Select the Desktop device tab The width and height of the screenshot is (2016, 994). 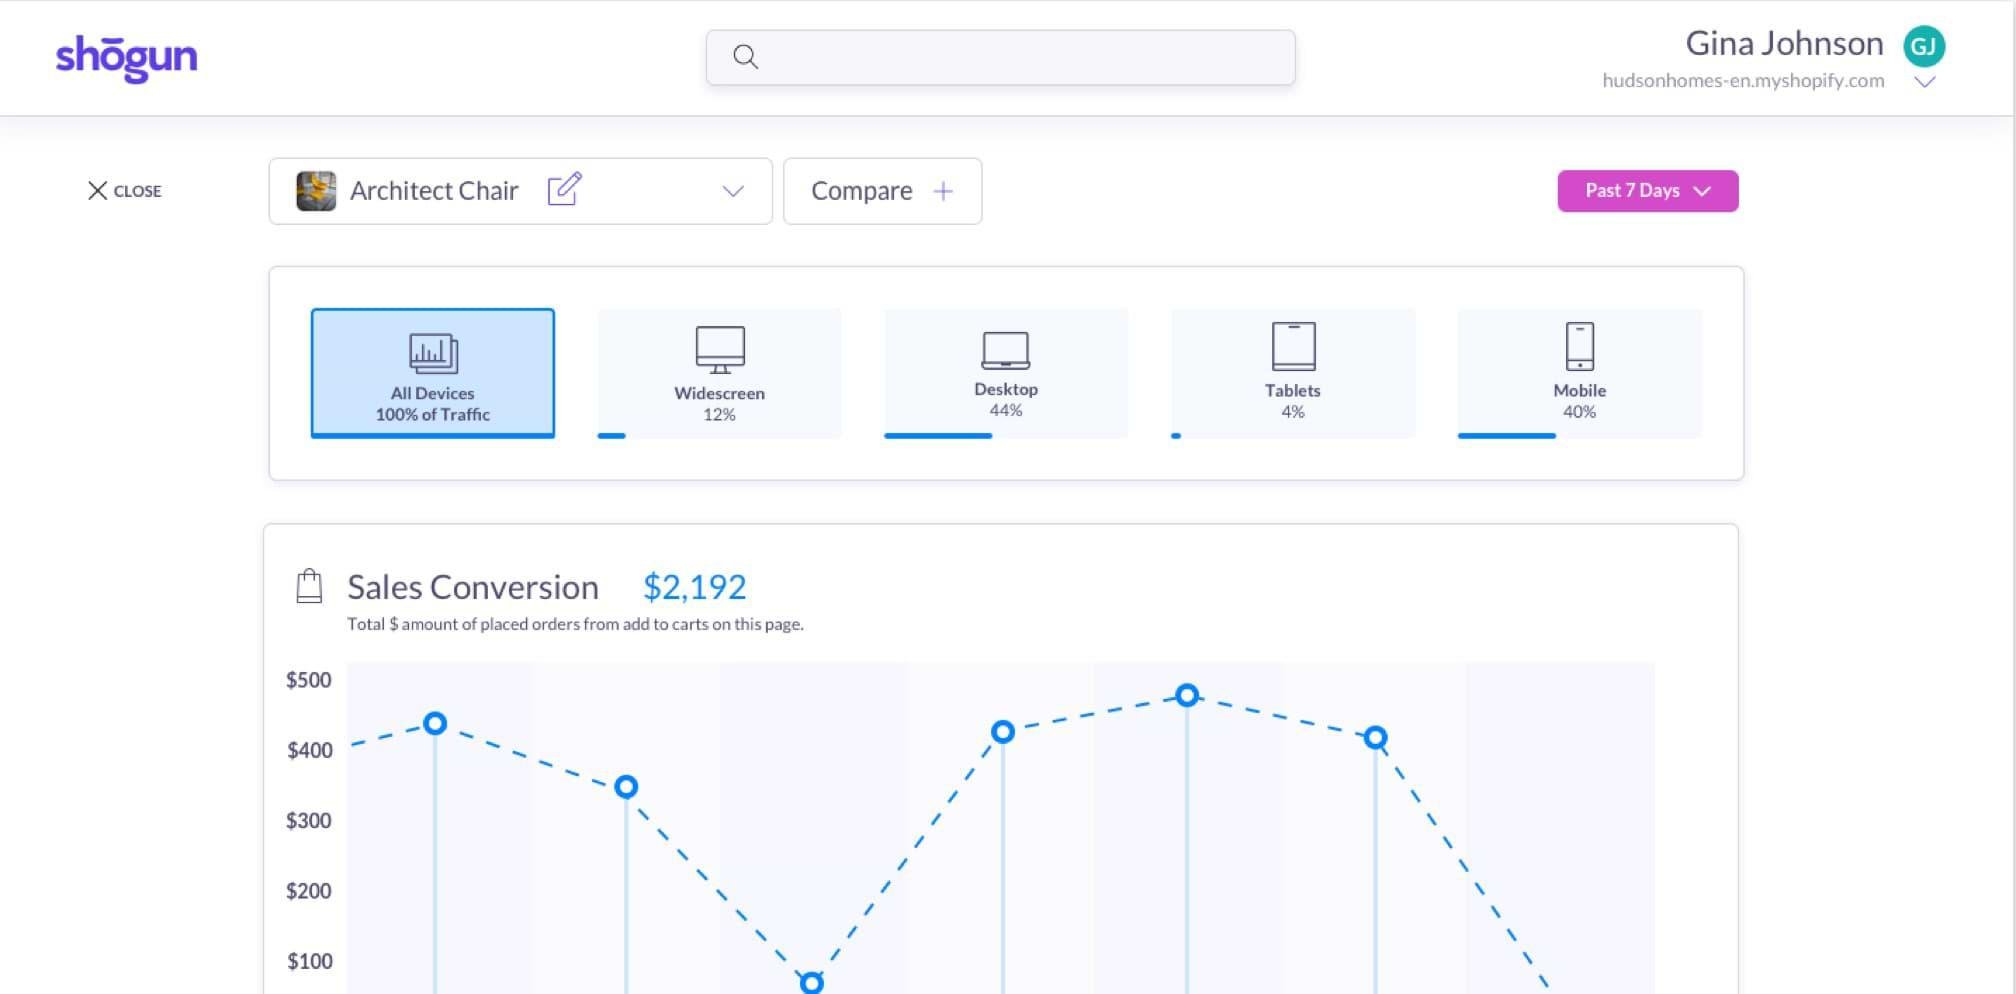coord(1006,373)
